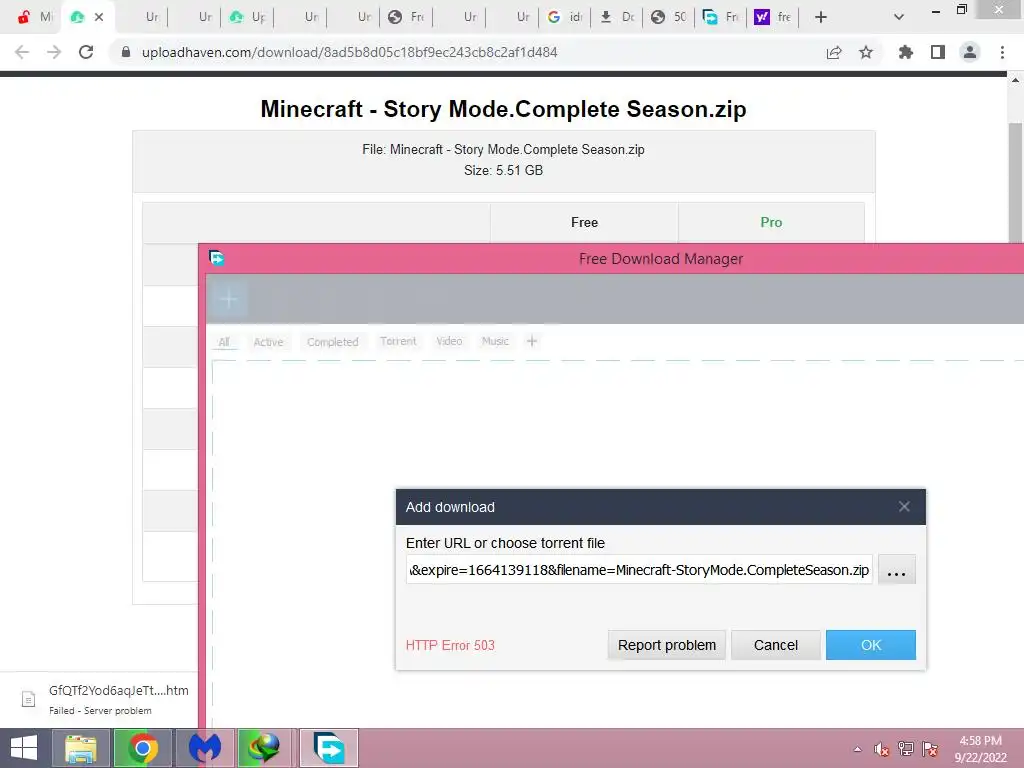This screenshot has width=1024, height=768.
Task: Expand the tab search dropdown
Action: (x=899, y=17)
